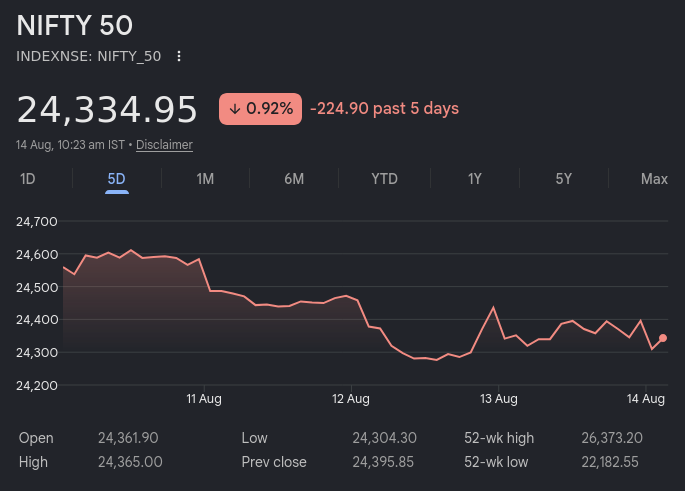Click the Open value 24,361.90
The height and width of the screenshot is (491, 685).
[128, 438]
